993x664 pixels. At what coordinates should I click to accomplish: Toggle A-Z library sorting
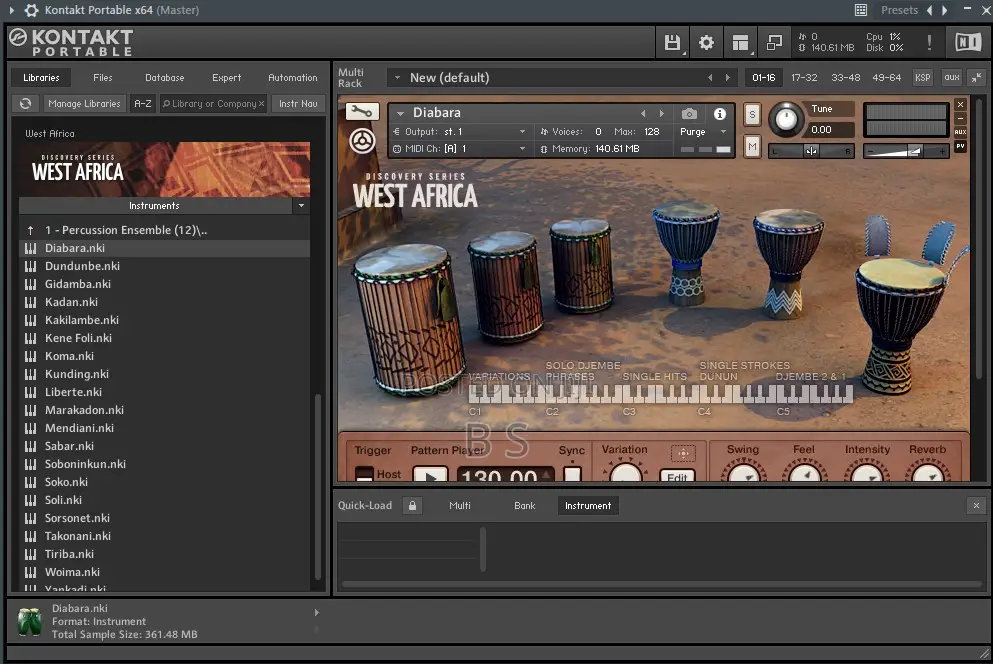click(x=142, y=103)
